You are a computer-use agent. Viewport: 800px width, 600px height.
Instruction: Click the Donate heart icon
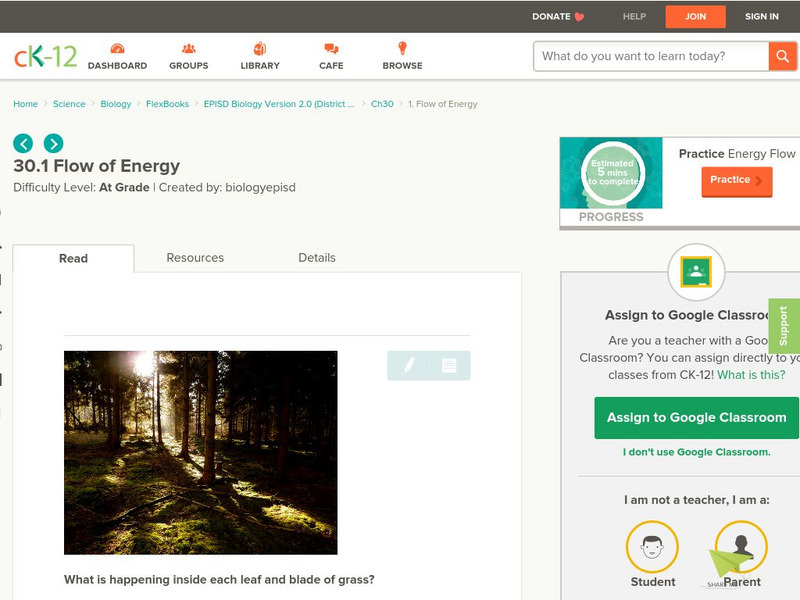pyautogui.click(x=579, y=17)
